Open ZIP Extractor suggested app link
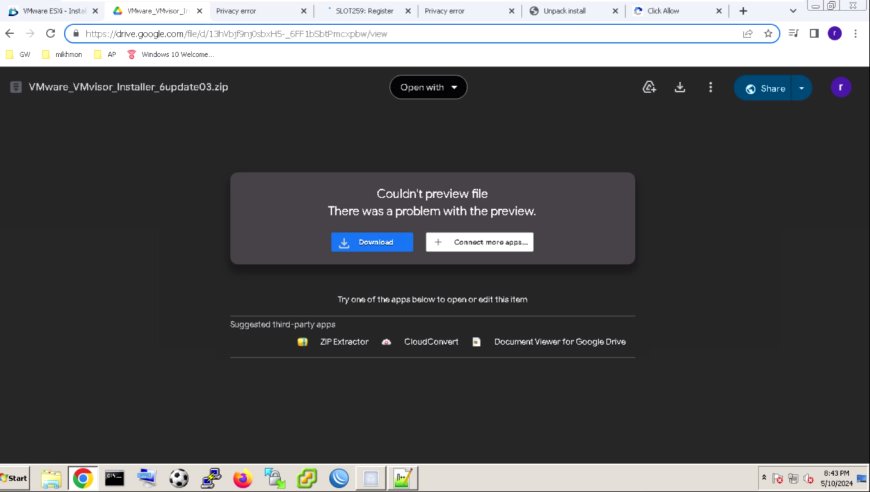 coord(344,342)
